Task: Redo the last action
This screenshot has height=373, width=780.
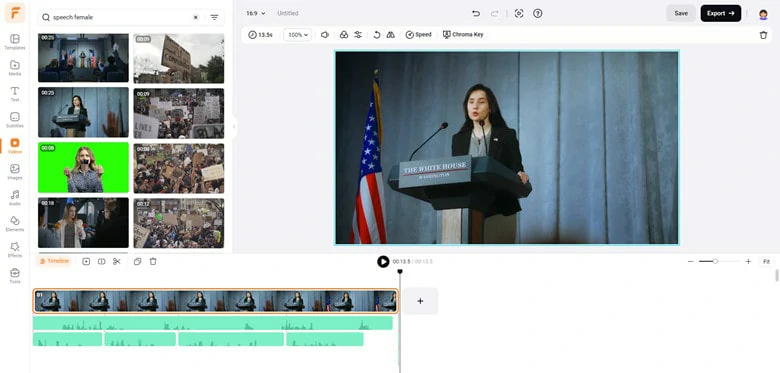Action: 494,13
